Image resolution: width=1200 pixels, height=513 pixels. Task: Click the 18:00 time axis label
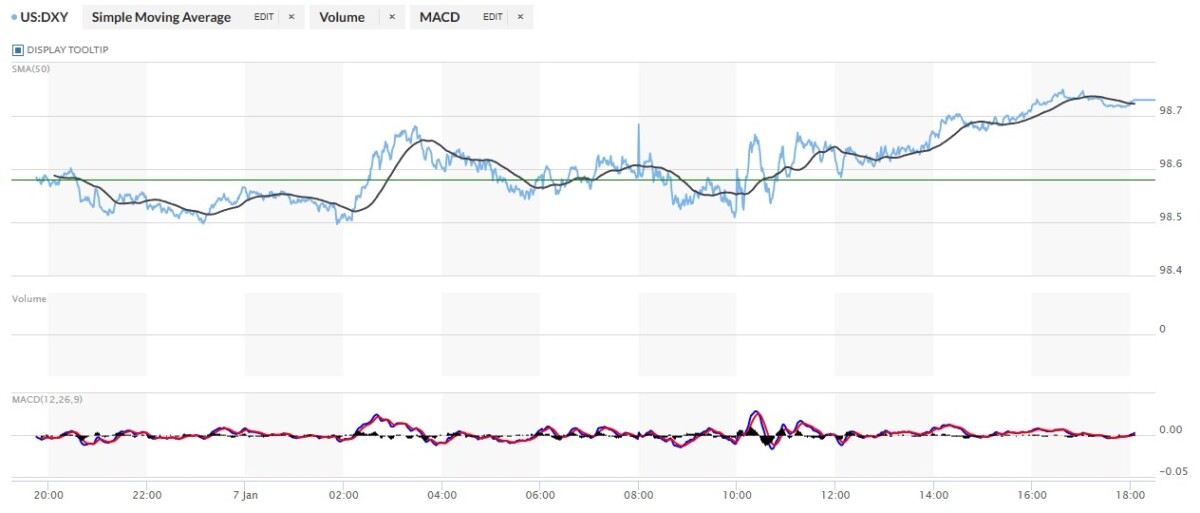click(1130, 494)
